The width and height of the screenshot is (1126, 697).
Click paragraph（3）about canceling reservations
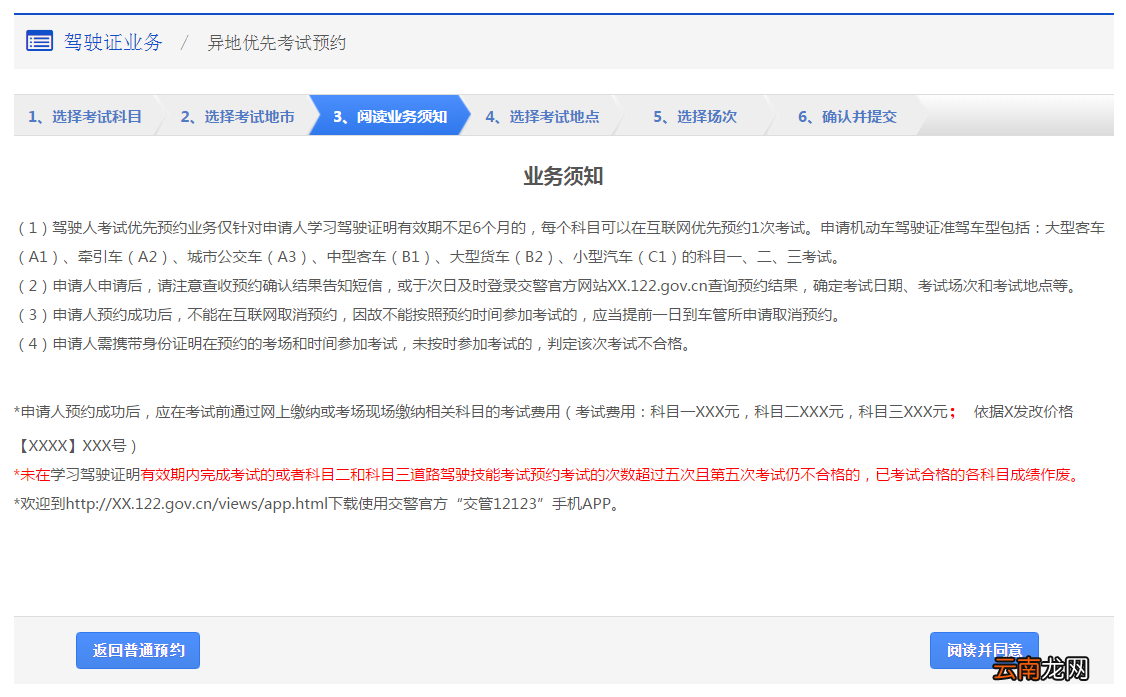tap(400, 313)
